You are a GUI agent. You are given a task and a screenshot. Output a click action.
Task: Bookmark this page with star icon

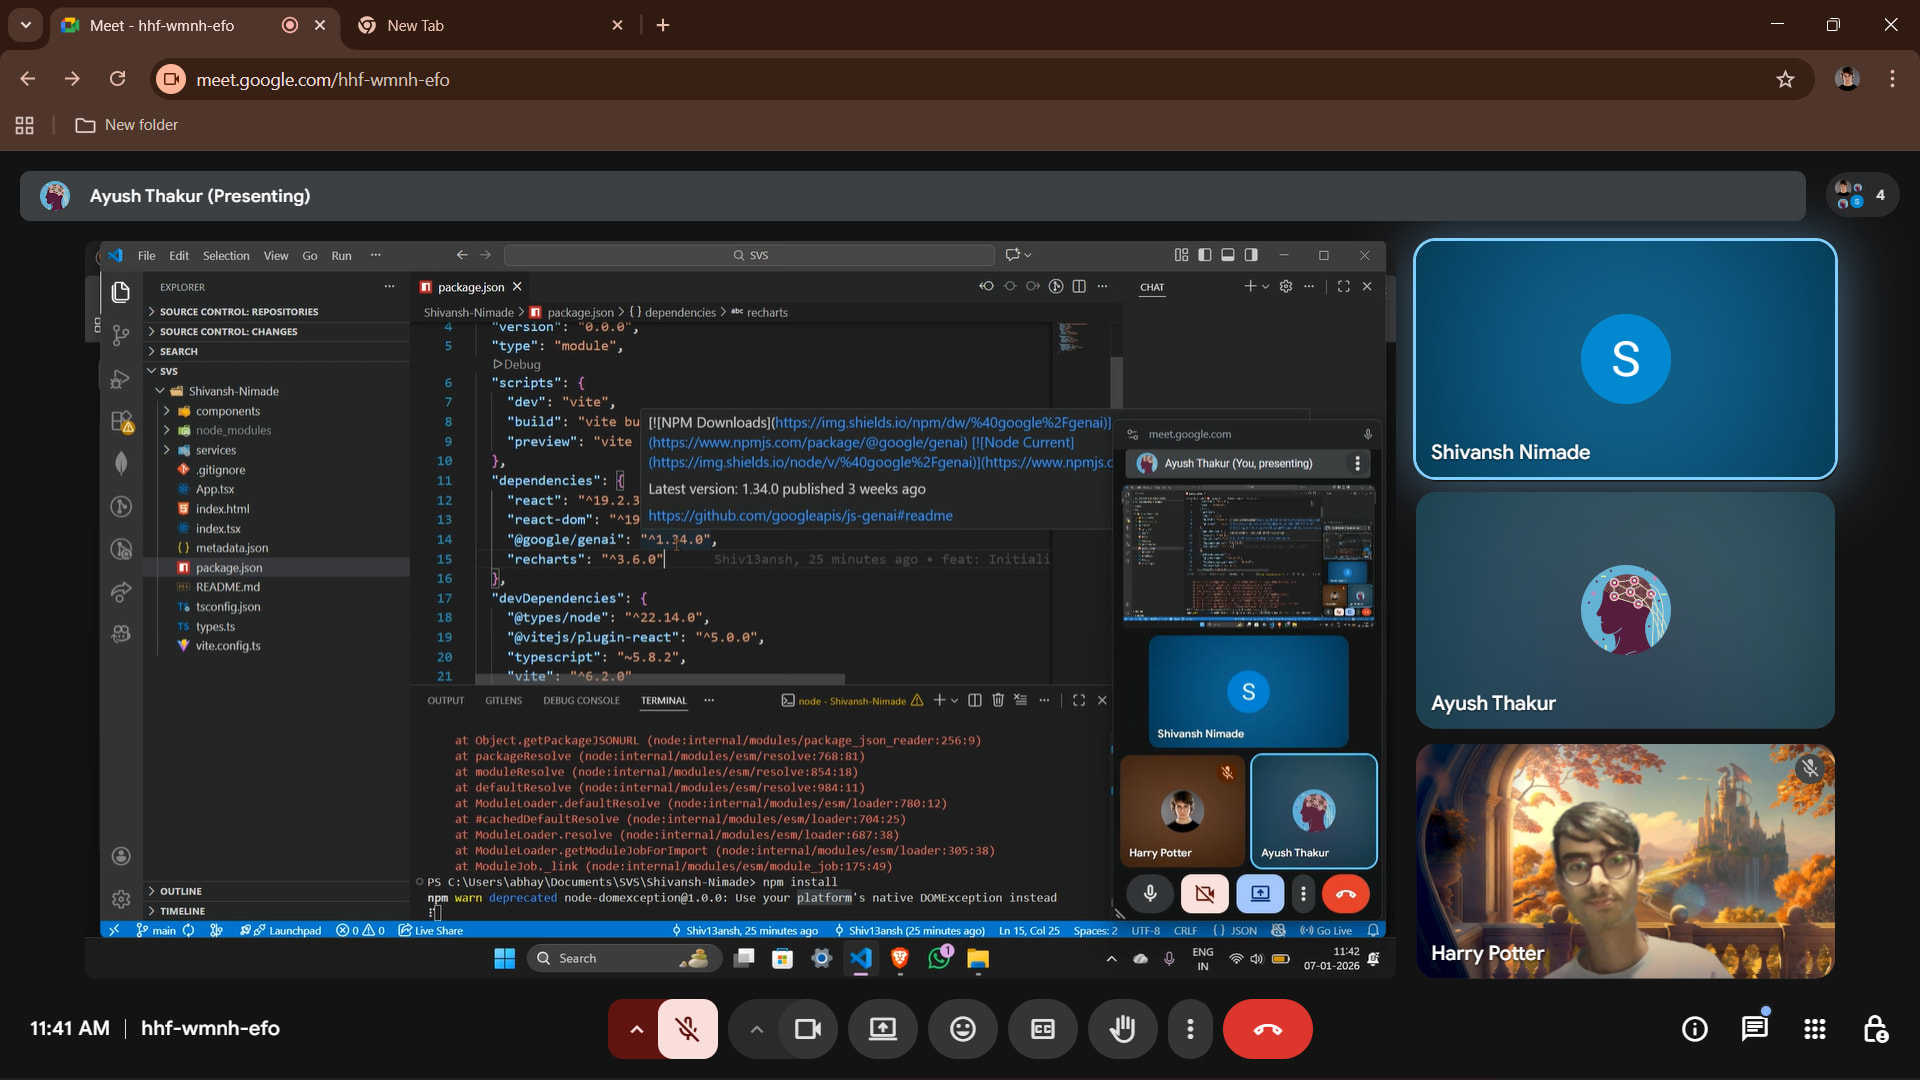[x=1785, y=80]
